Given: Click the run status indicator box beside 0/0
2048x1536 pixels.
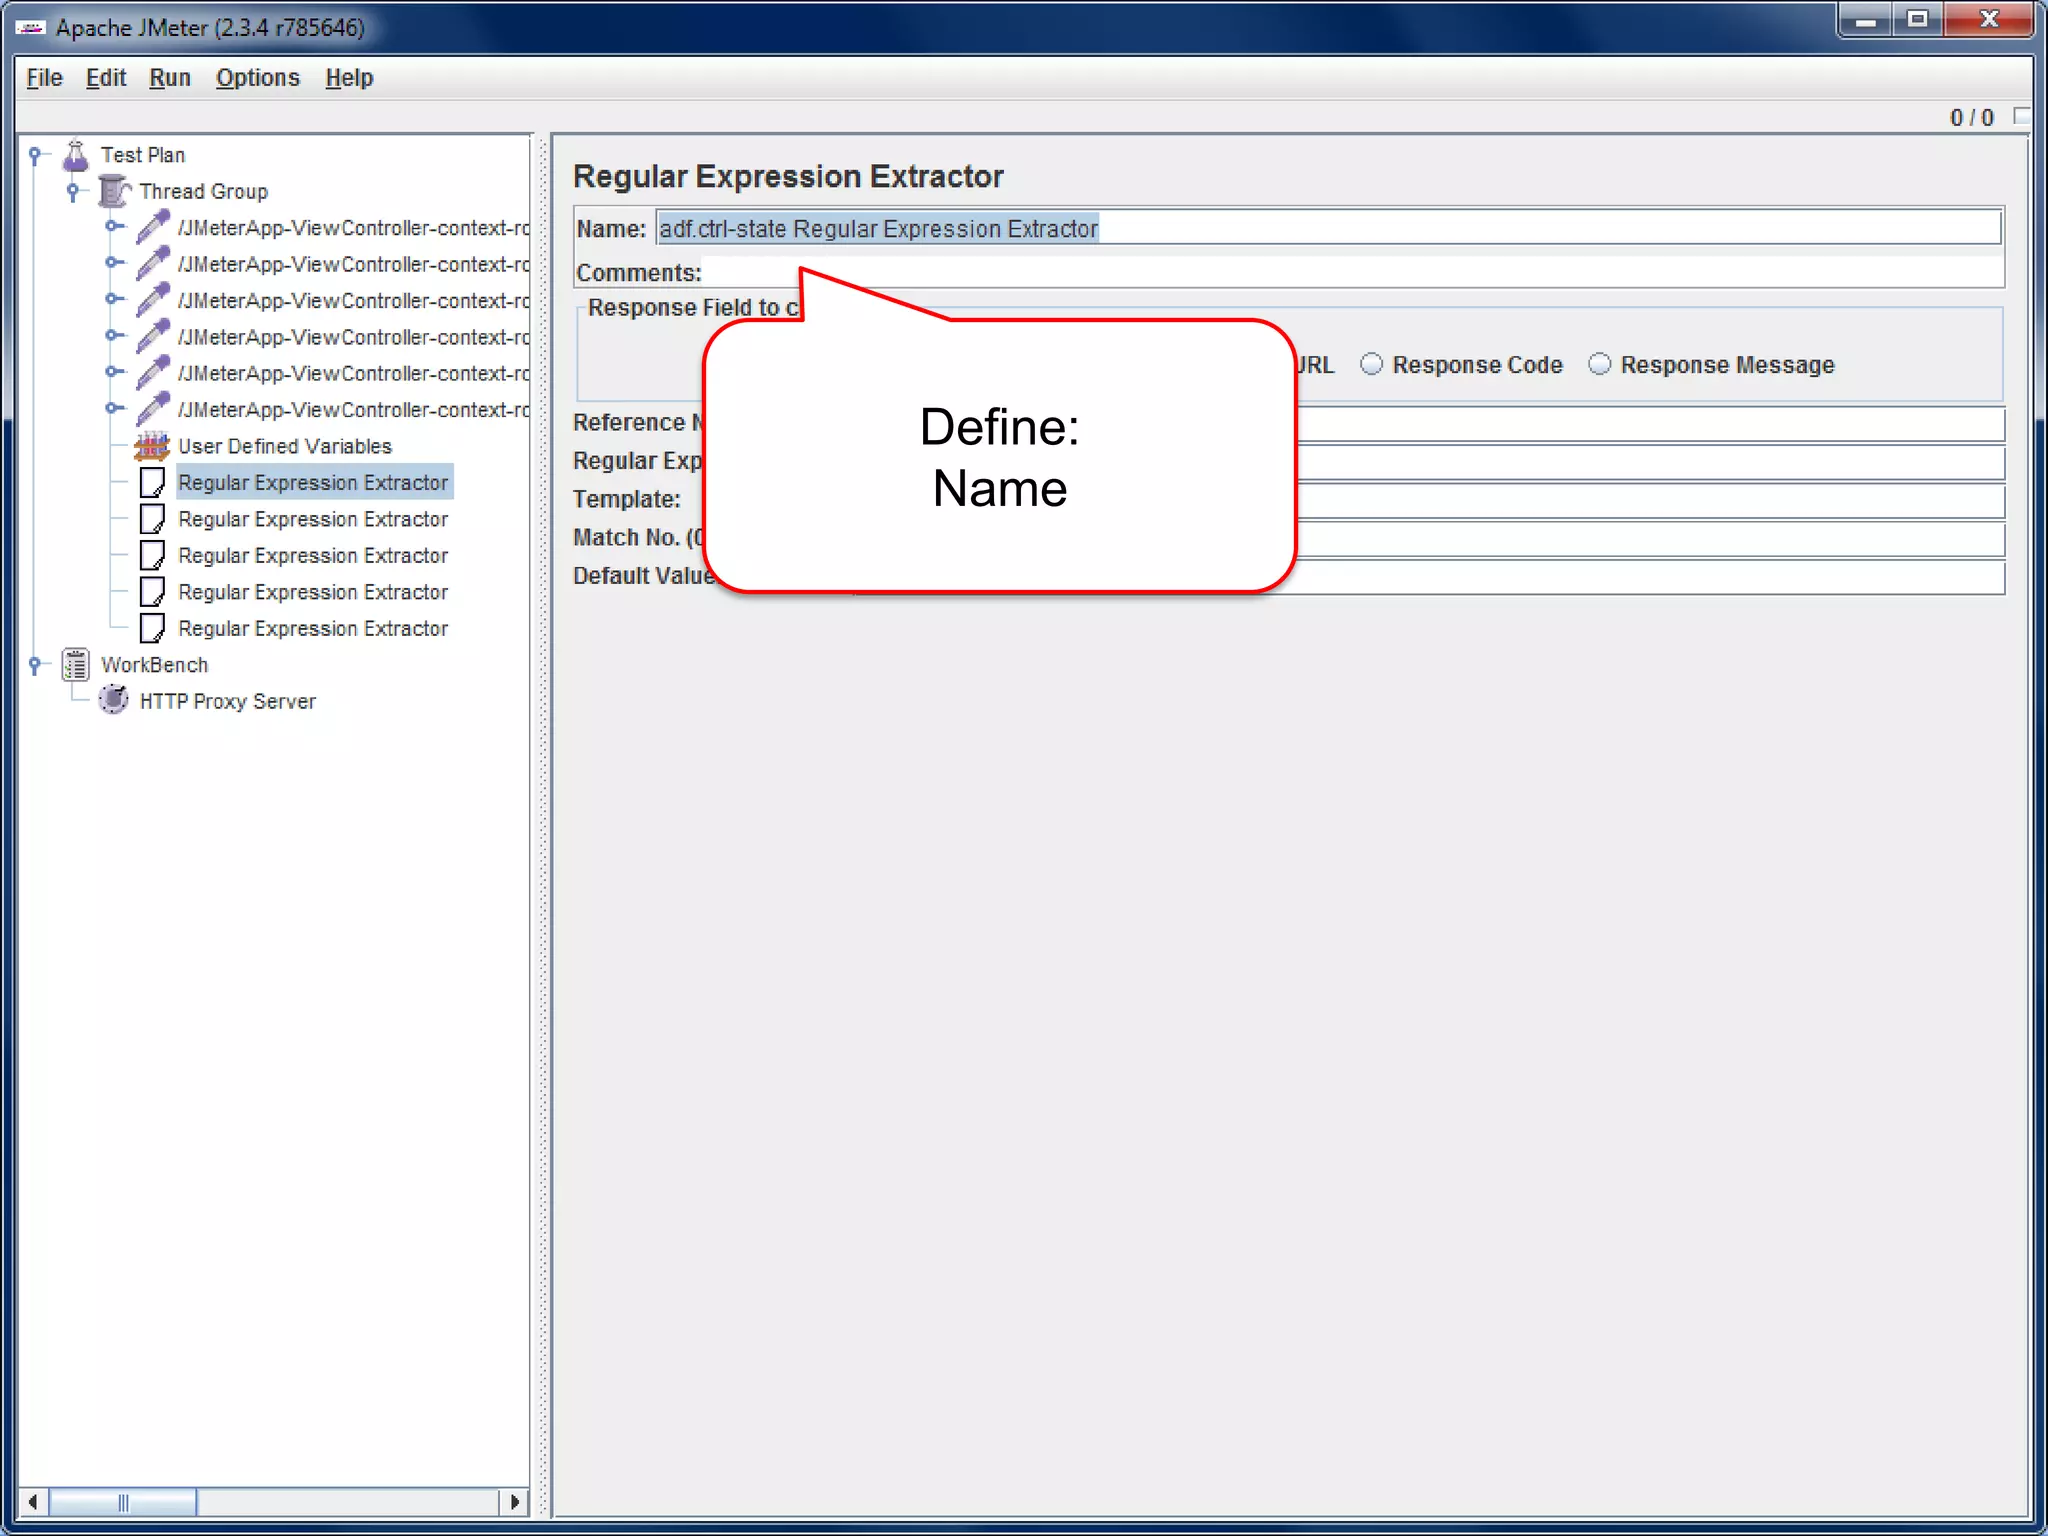Looking at the screenshot, I should pos(2022,116).
